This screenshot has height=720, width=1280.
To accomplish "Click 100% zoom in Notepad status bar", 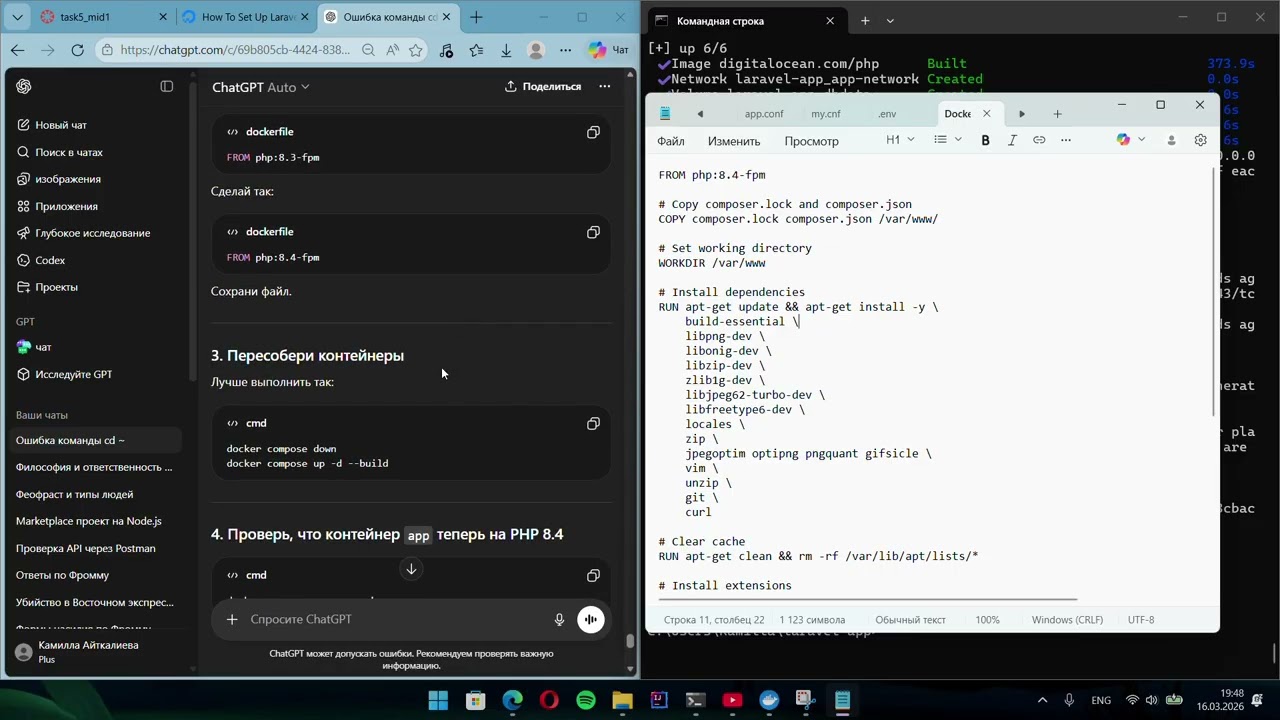I will pyautogui.click(x=987, y=620).
